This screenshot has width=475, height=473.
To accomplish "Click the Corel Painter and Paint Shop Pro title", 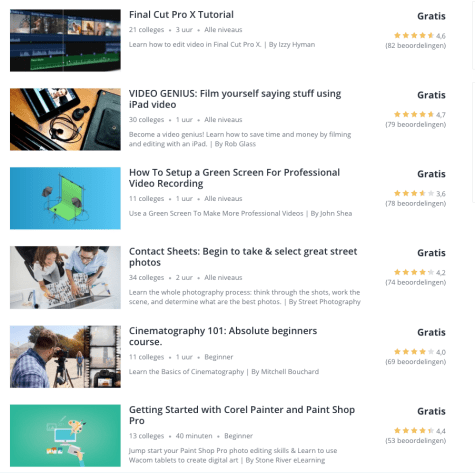I will 242,415.
